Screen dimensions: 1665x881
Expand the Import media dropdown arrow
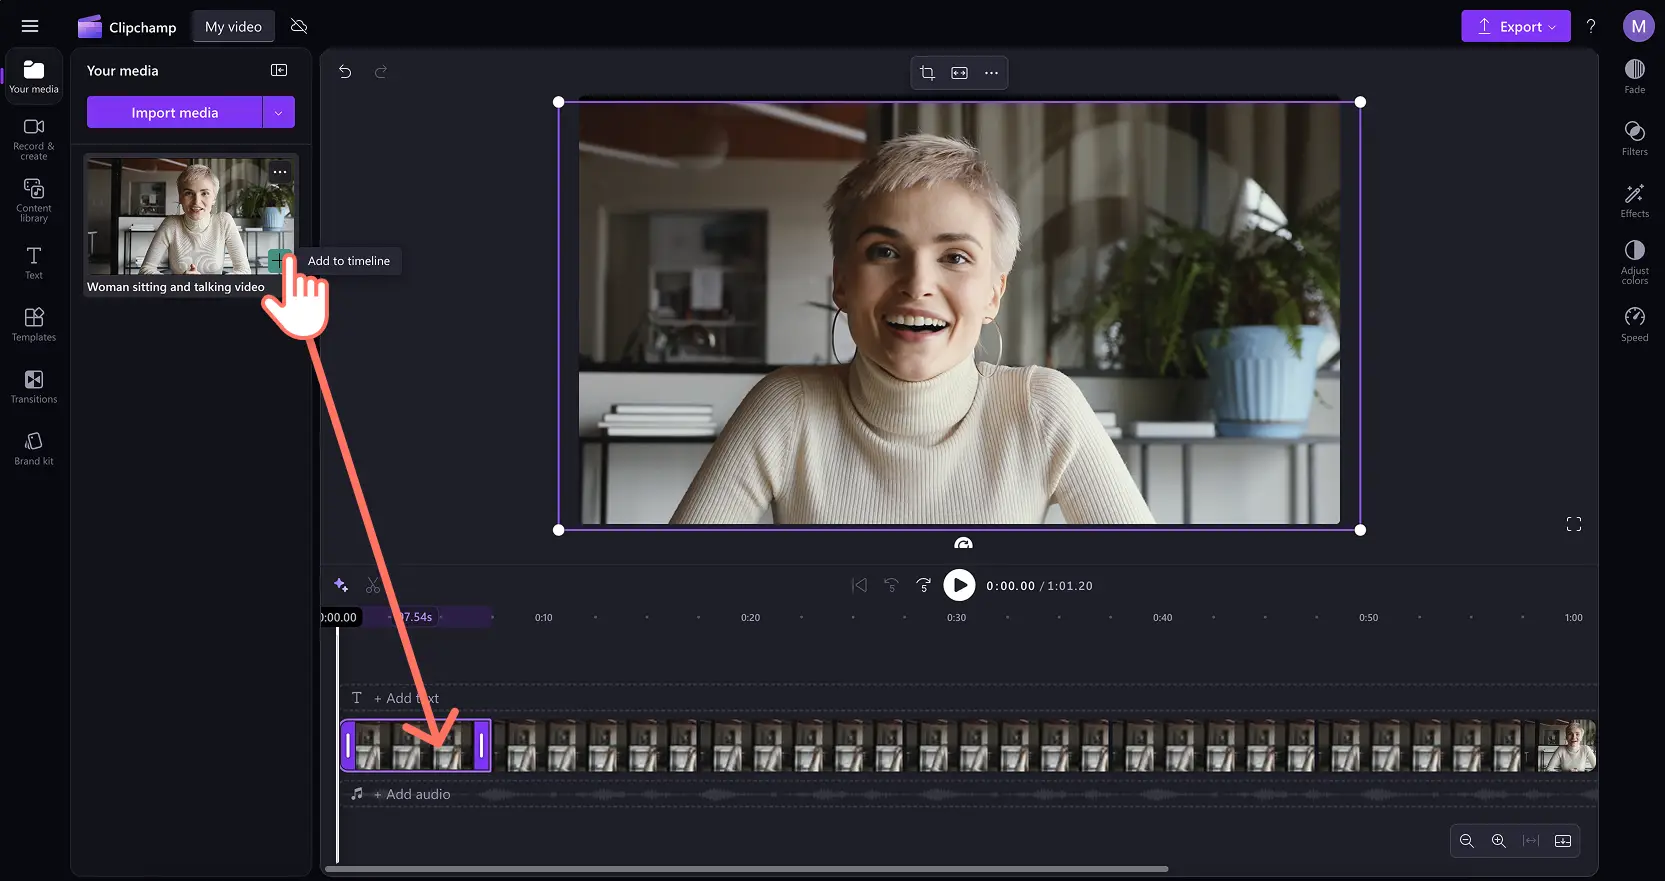pyautogui.click(x=279, y=112)
